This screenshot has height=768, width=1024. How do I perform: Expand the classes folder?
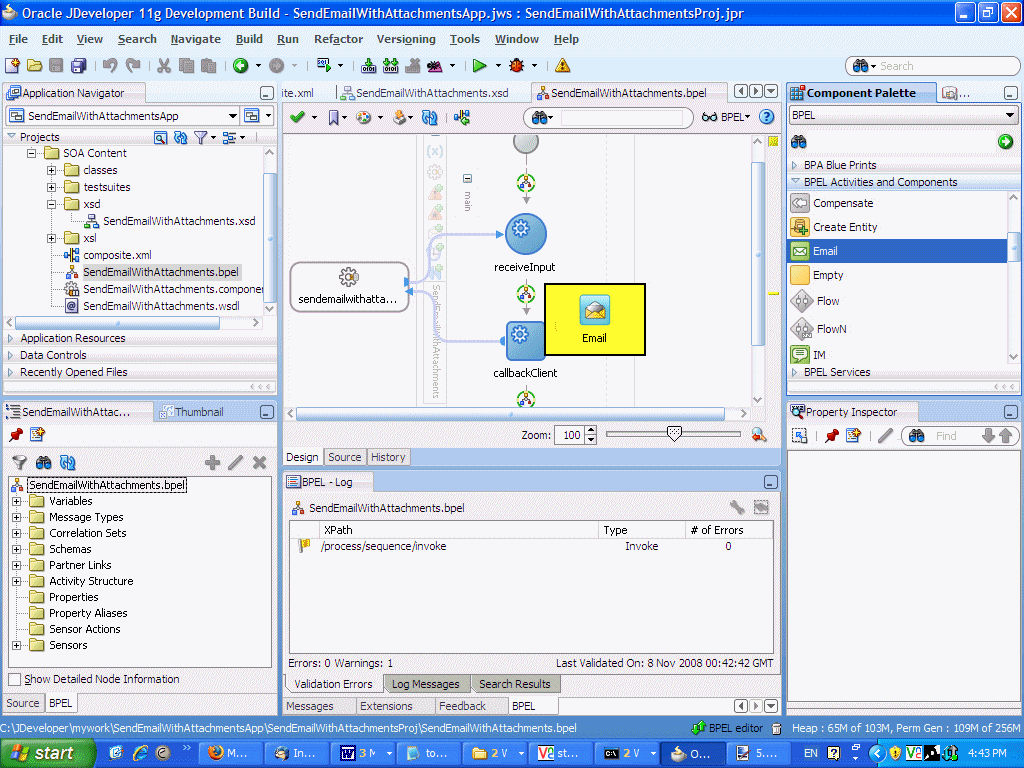(52, 170)
